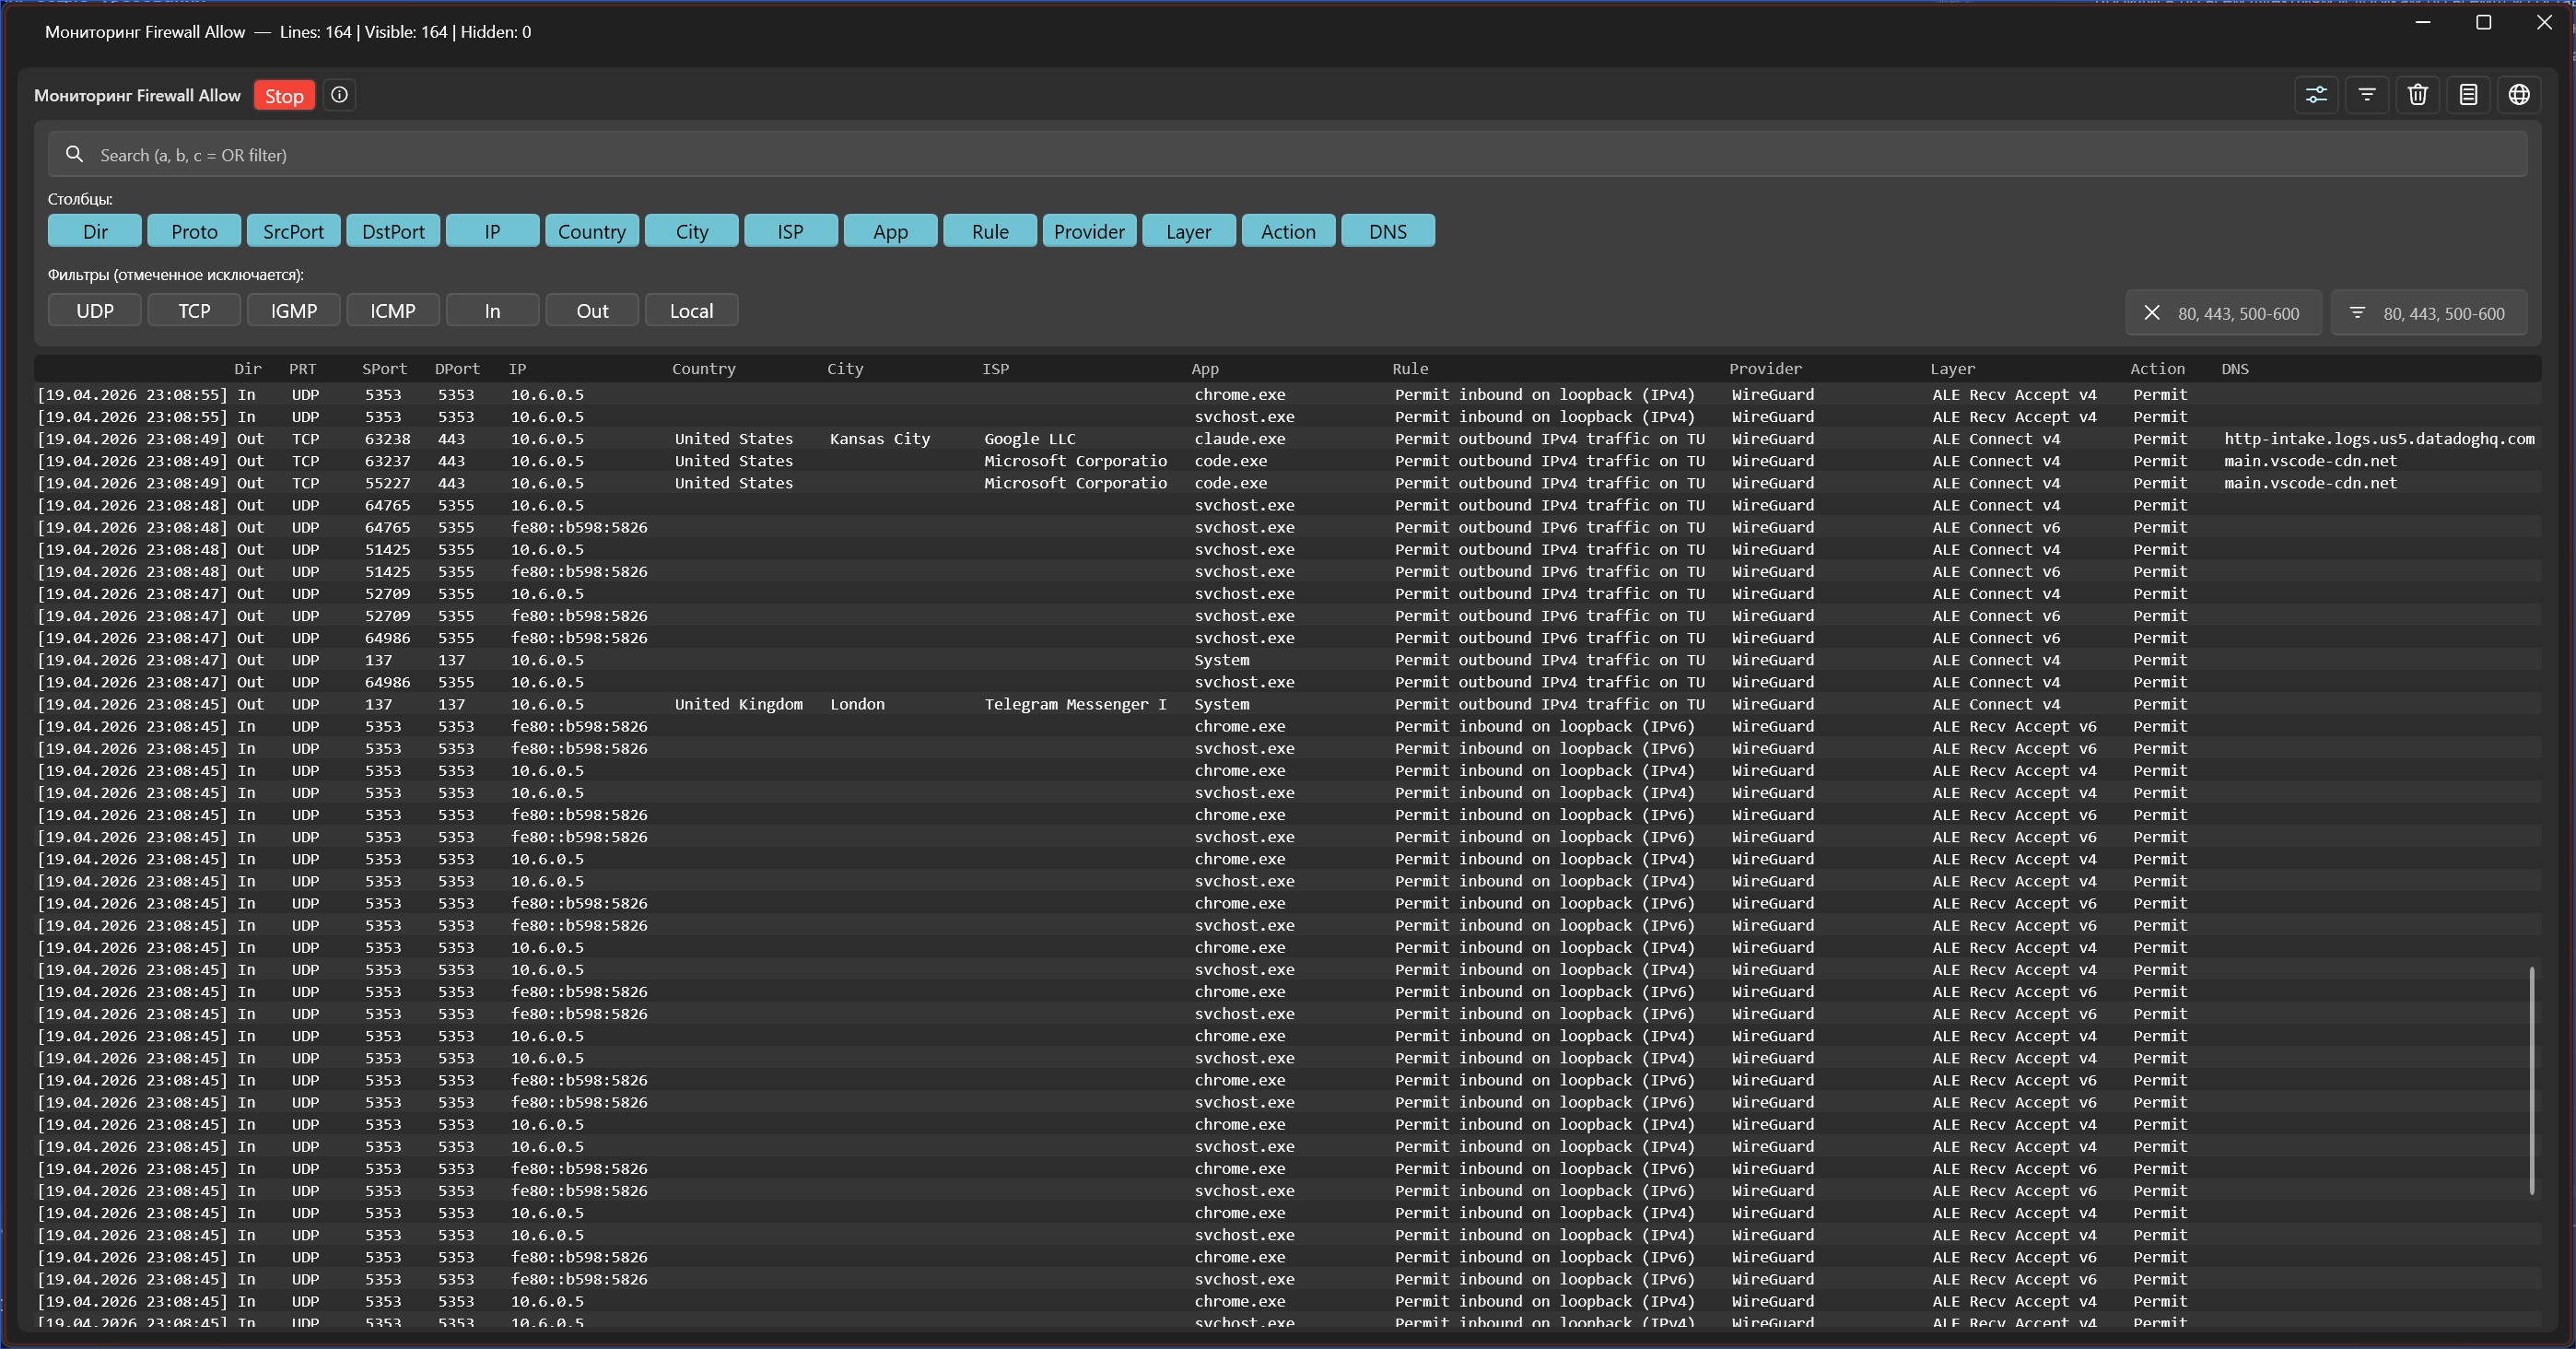Click the globe icon in toolbar
The image size is (2576, 1349).
[2519, 95]
